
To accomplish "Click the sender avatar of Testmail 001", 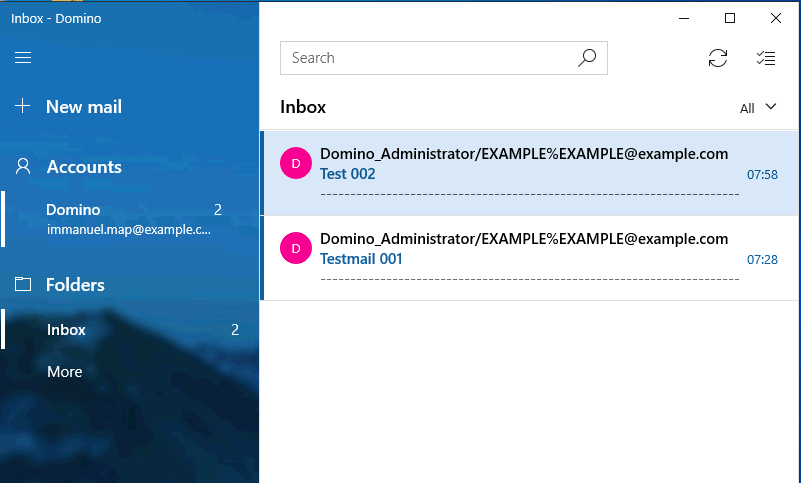I will pos(296,248).
